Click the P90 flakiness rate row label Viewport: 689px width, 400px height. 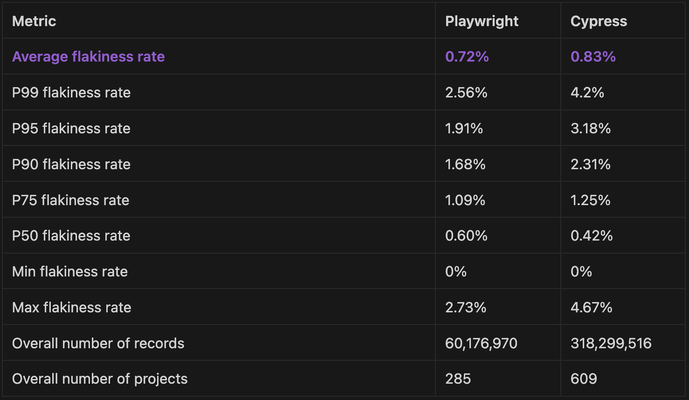tap(71, 165)
